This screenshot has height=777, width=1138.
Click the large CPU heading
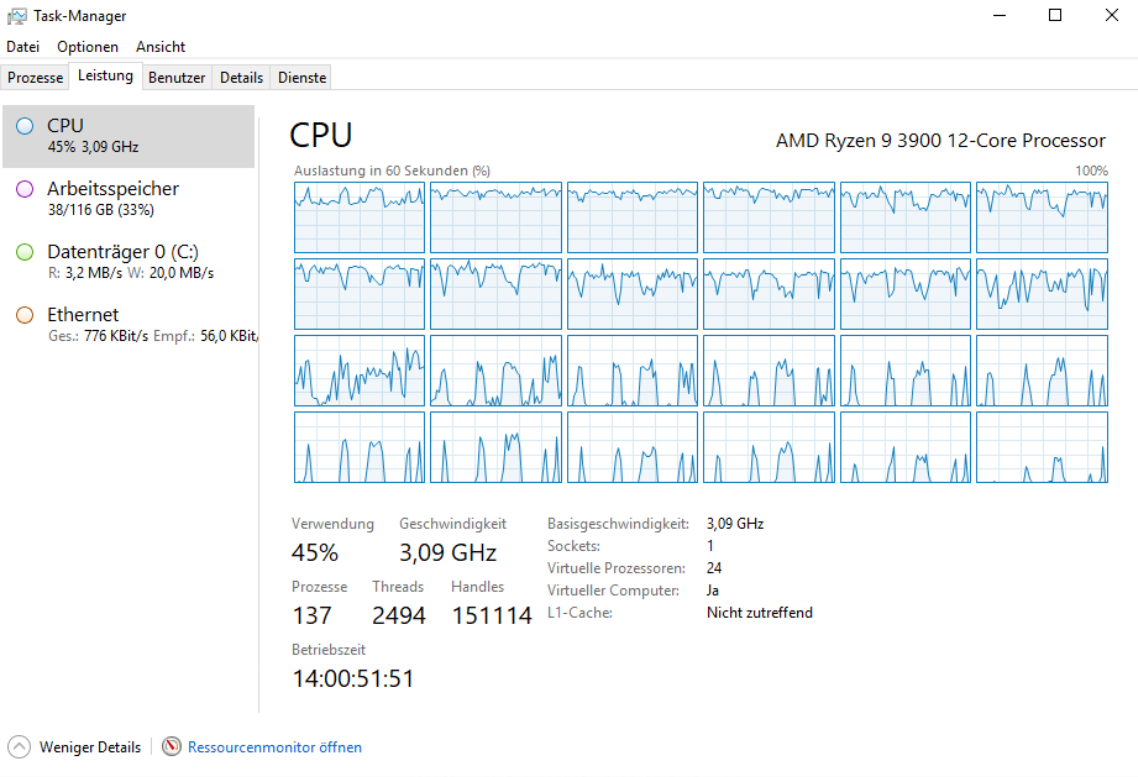(321, 136)
